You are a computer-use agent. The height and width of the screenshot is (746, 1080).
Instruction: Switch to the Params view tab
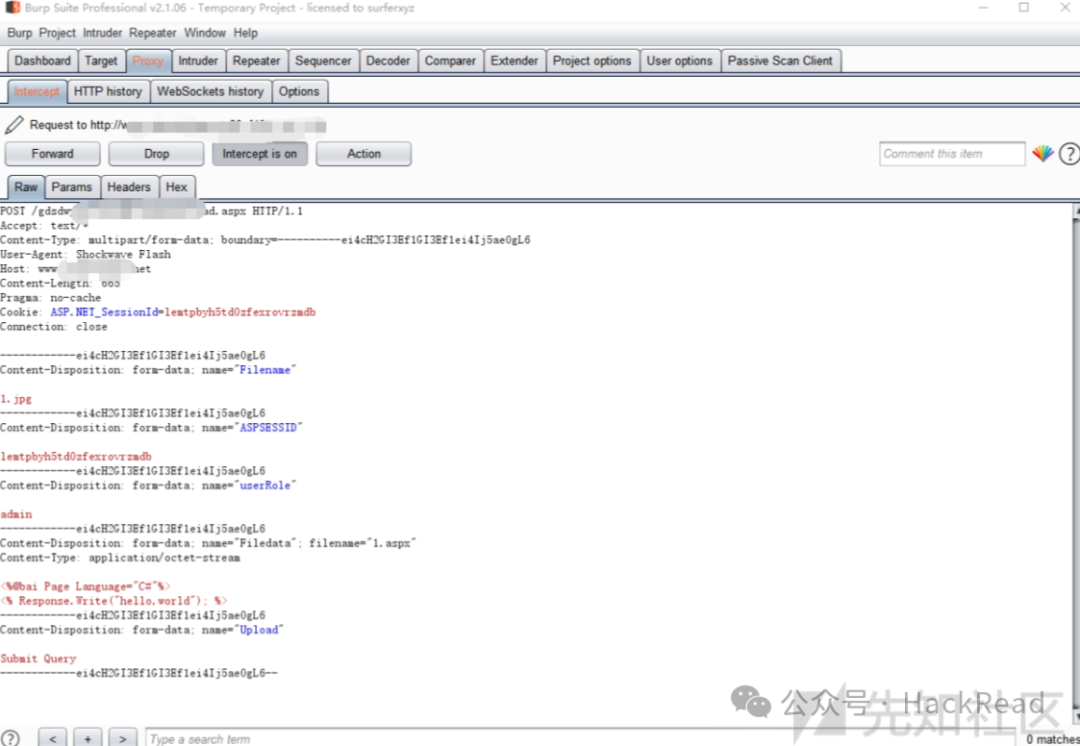[x=72, y=187]
